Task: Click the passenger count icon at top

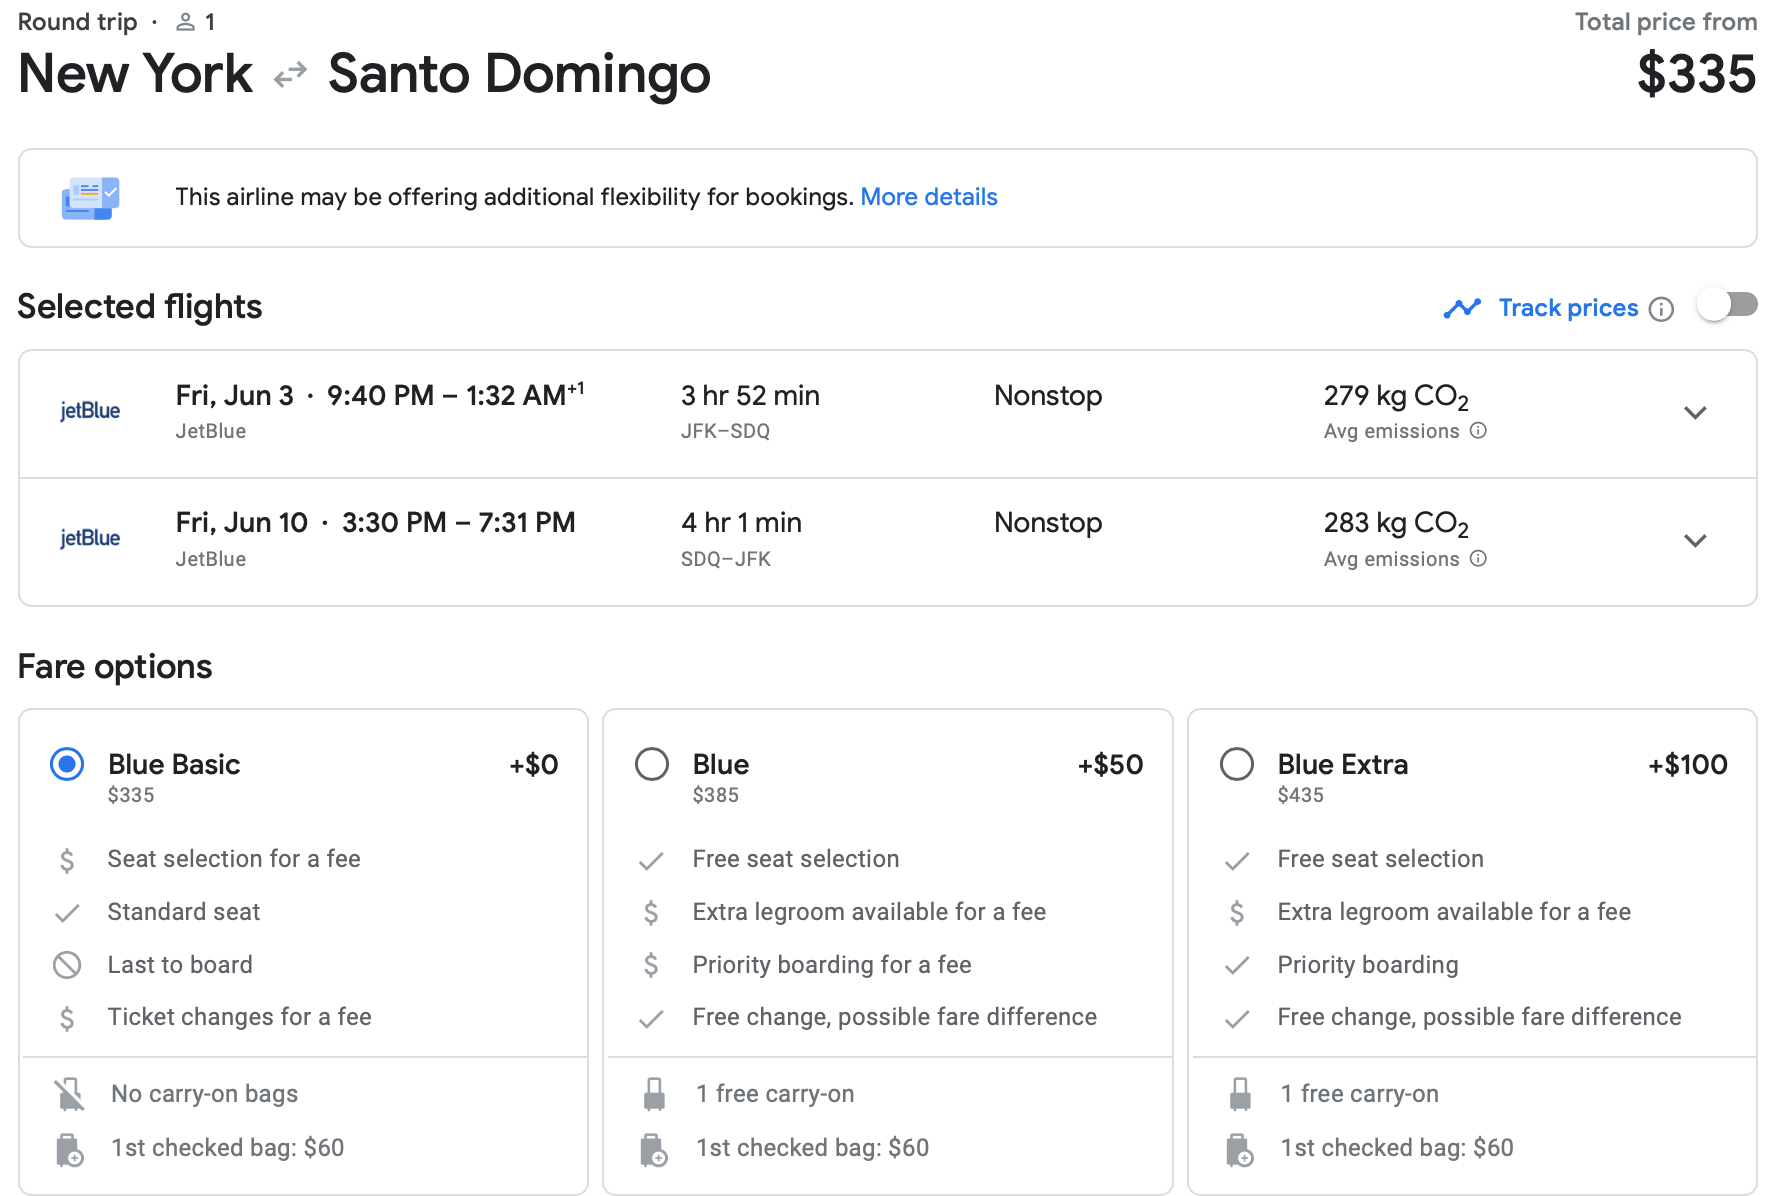Action: 186,22
